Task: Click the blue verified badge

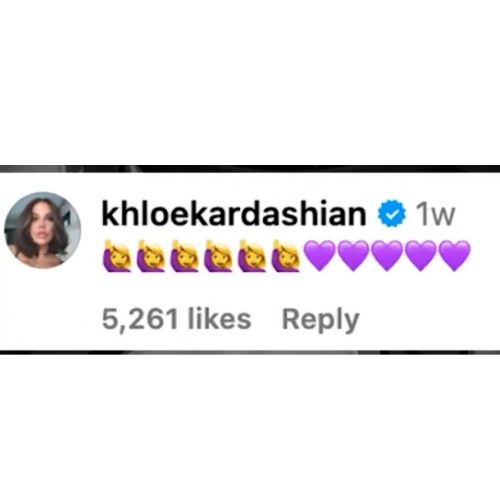Action: coord(392,214)
